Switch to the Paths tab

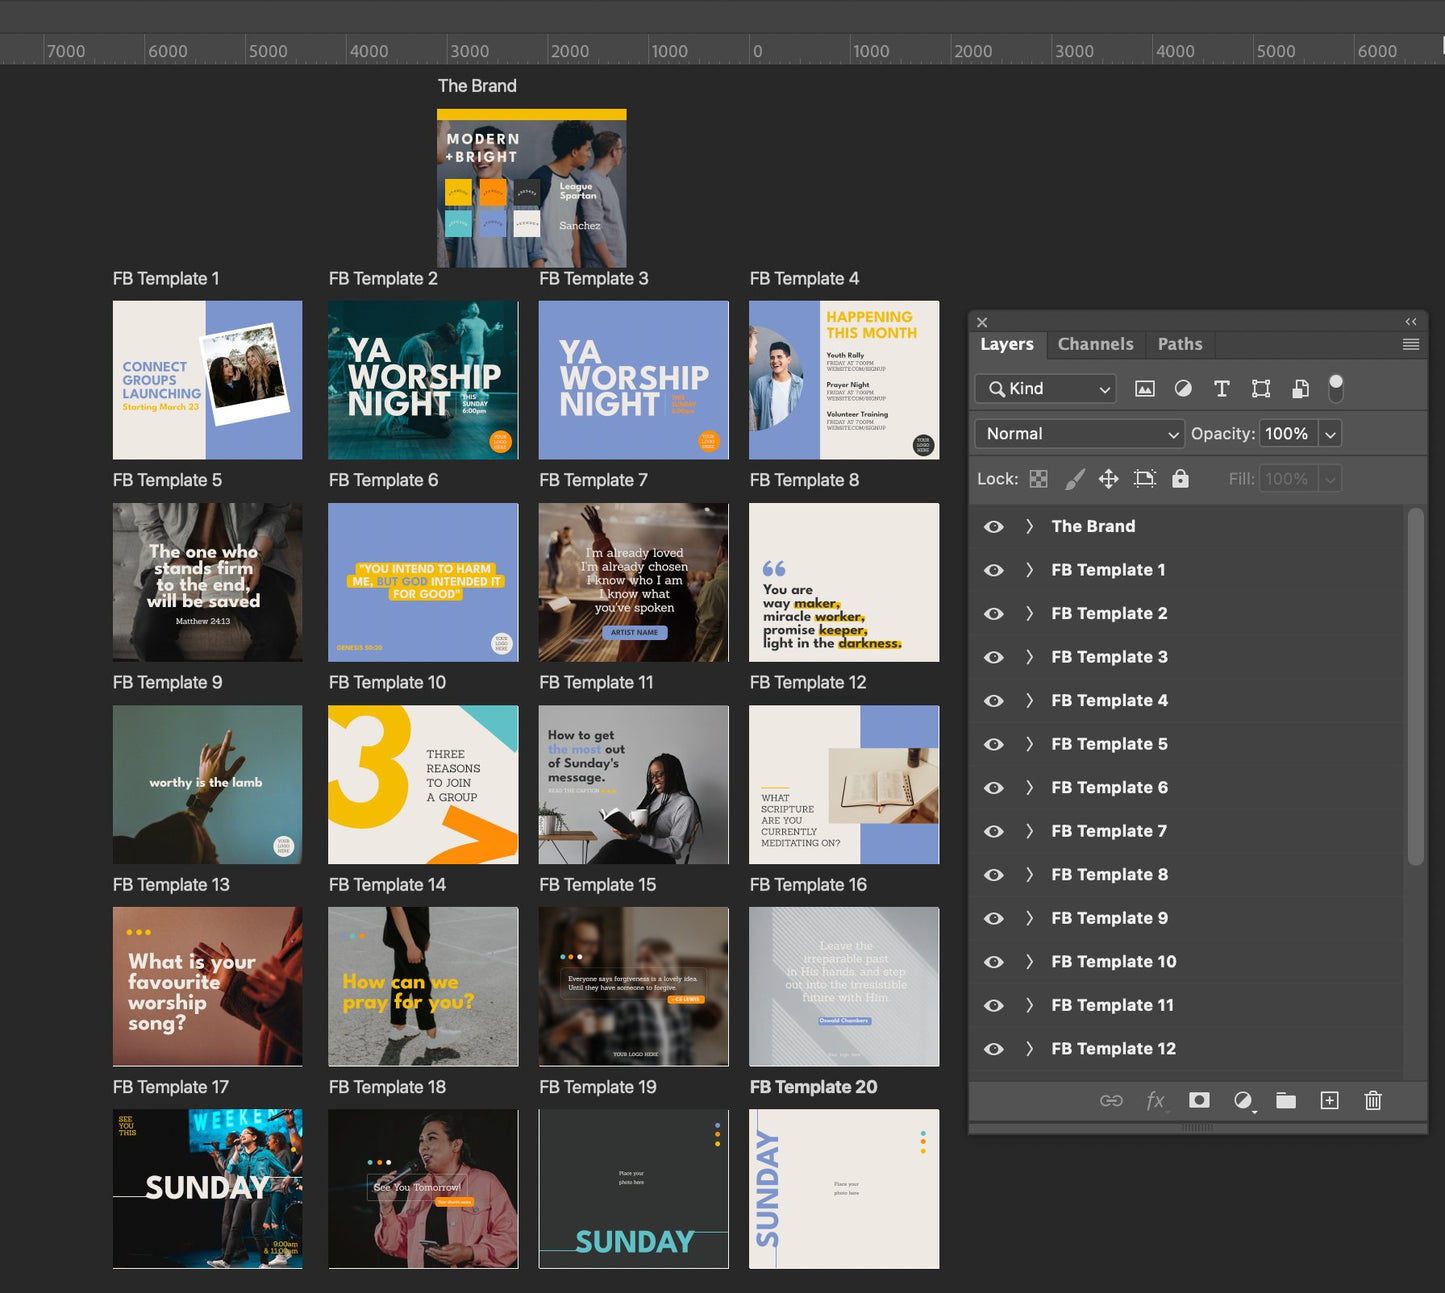pyautogui.click(x=1179, y=344)
